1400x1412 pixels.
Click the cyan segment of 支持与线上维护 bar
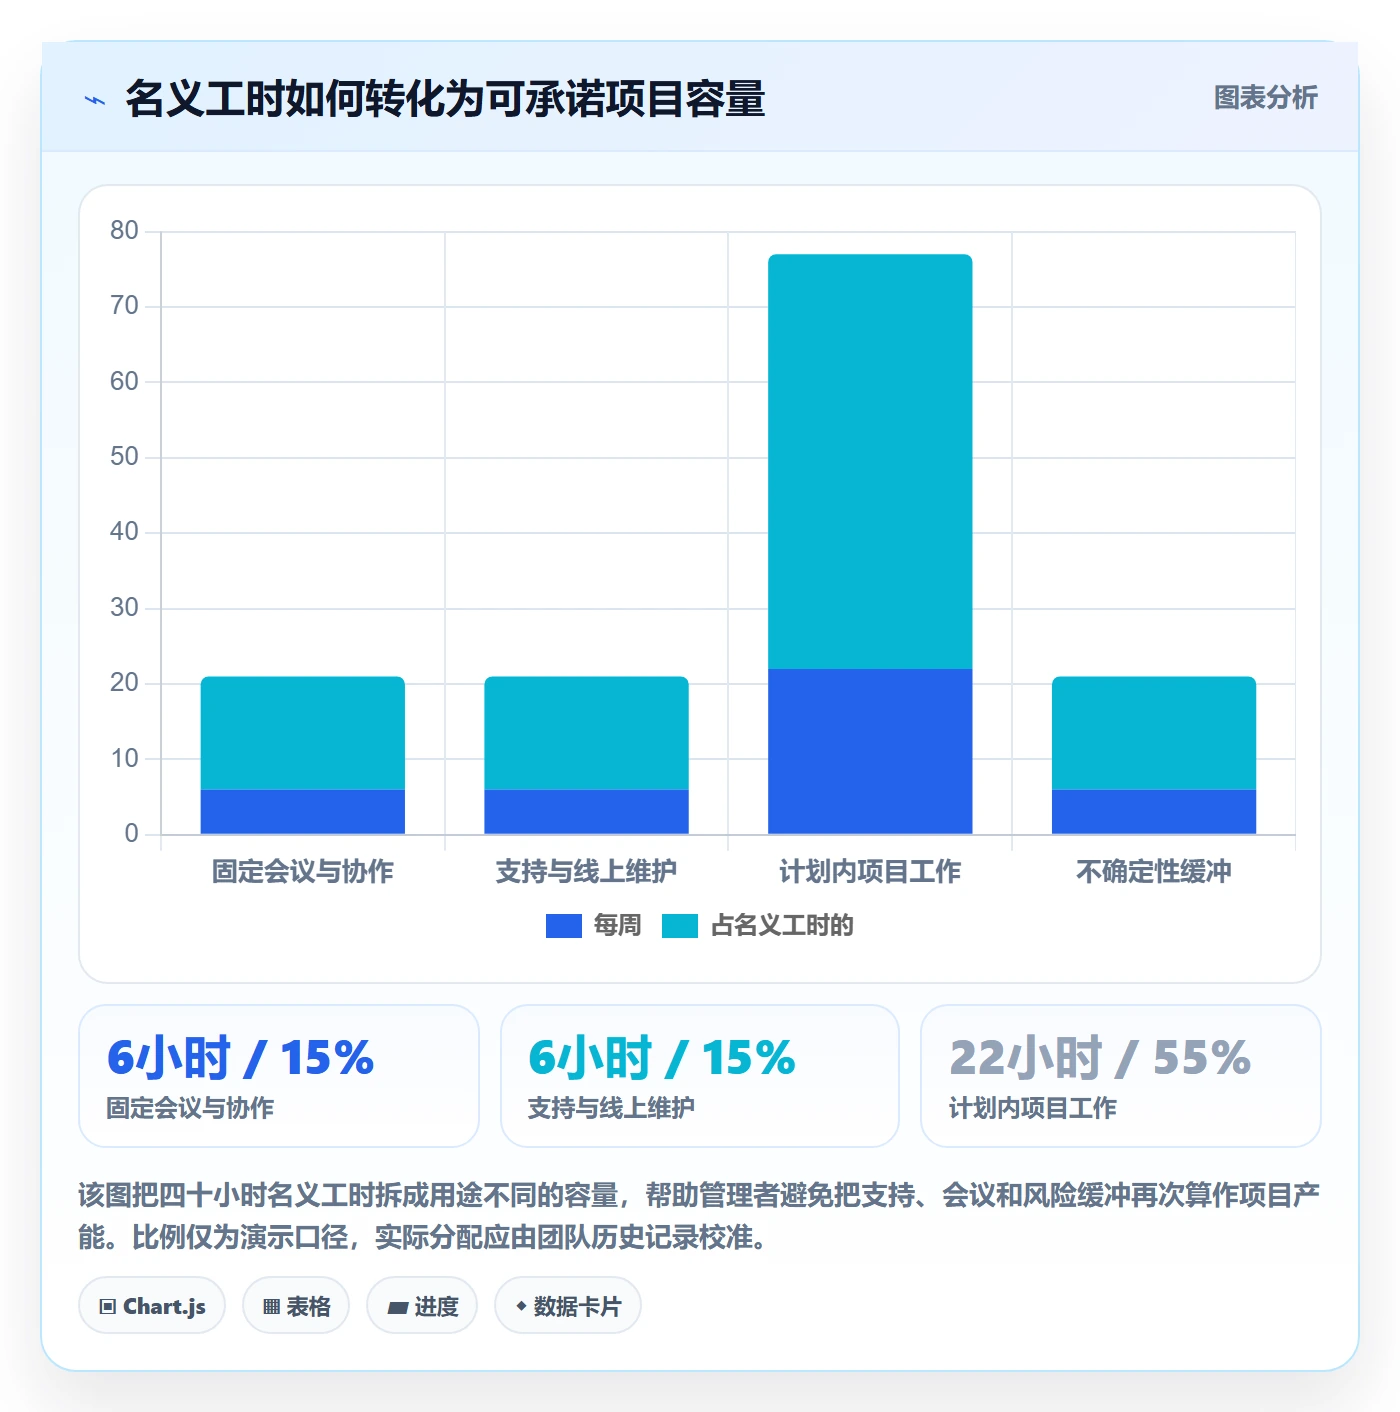click(587, 733)
